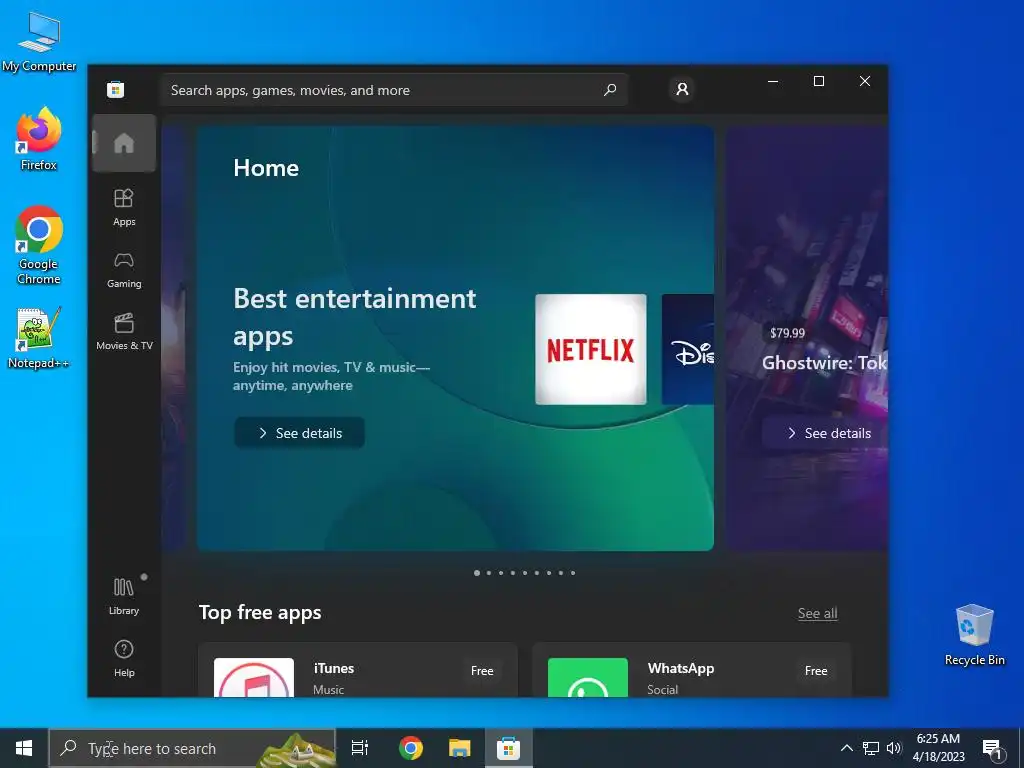The image size is (1024, 768).
Task: Open the Windows Start menu
Action: coord(24,748)
